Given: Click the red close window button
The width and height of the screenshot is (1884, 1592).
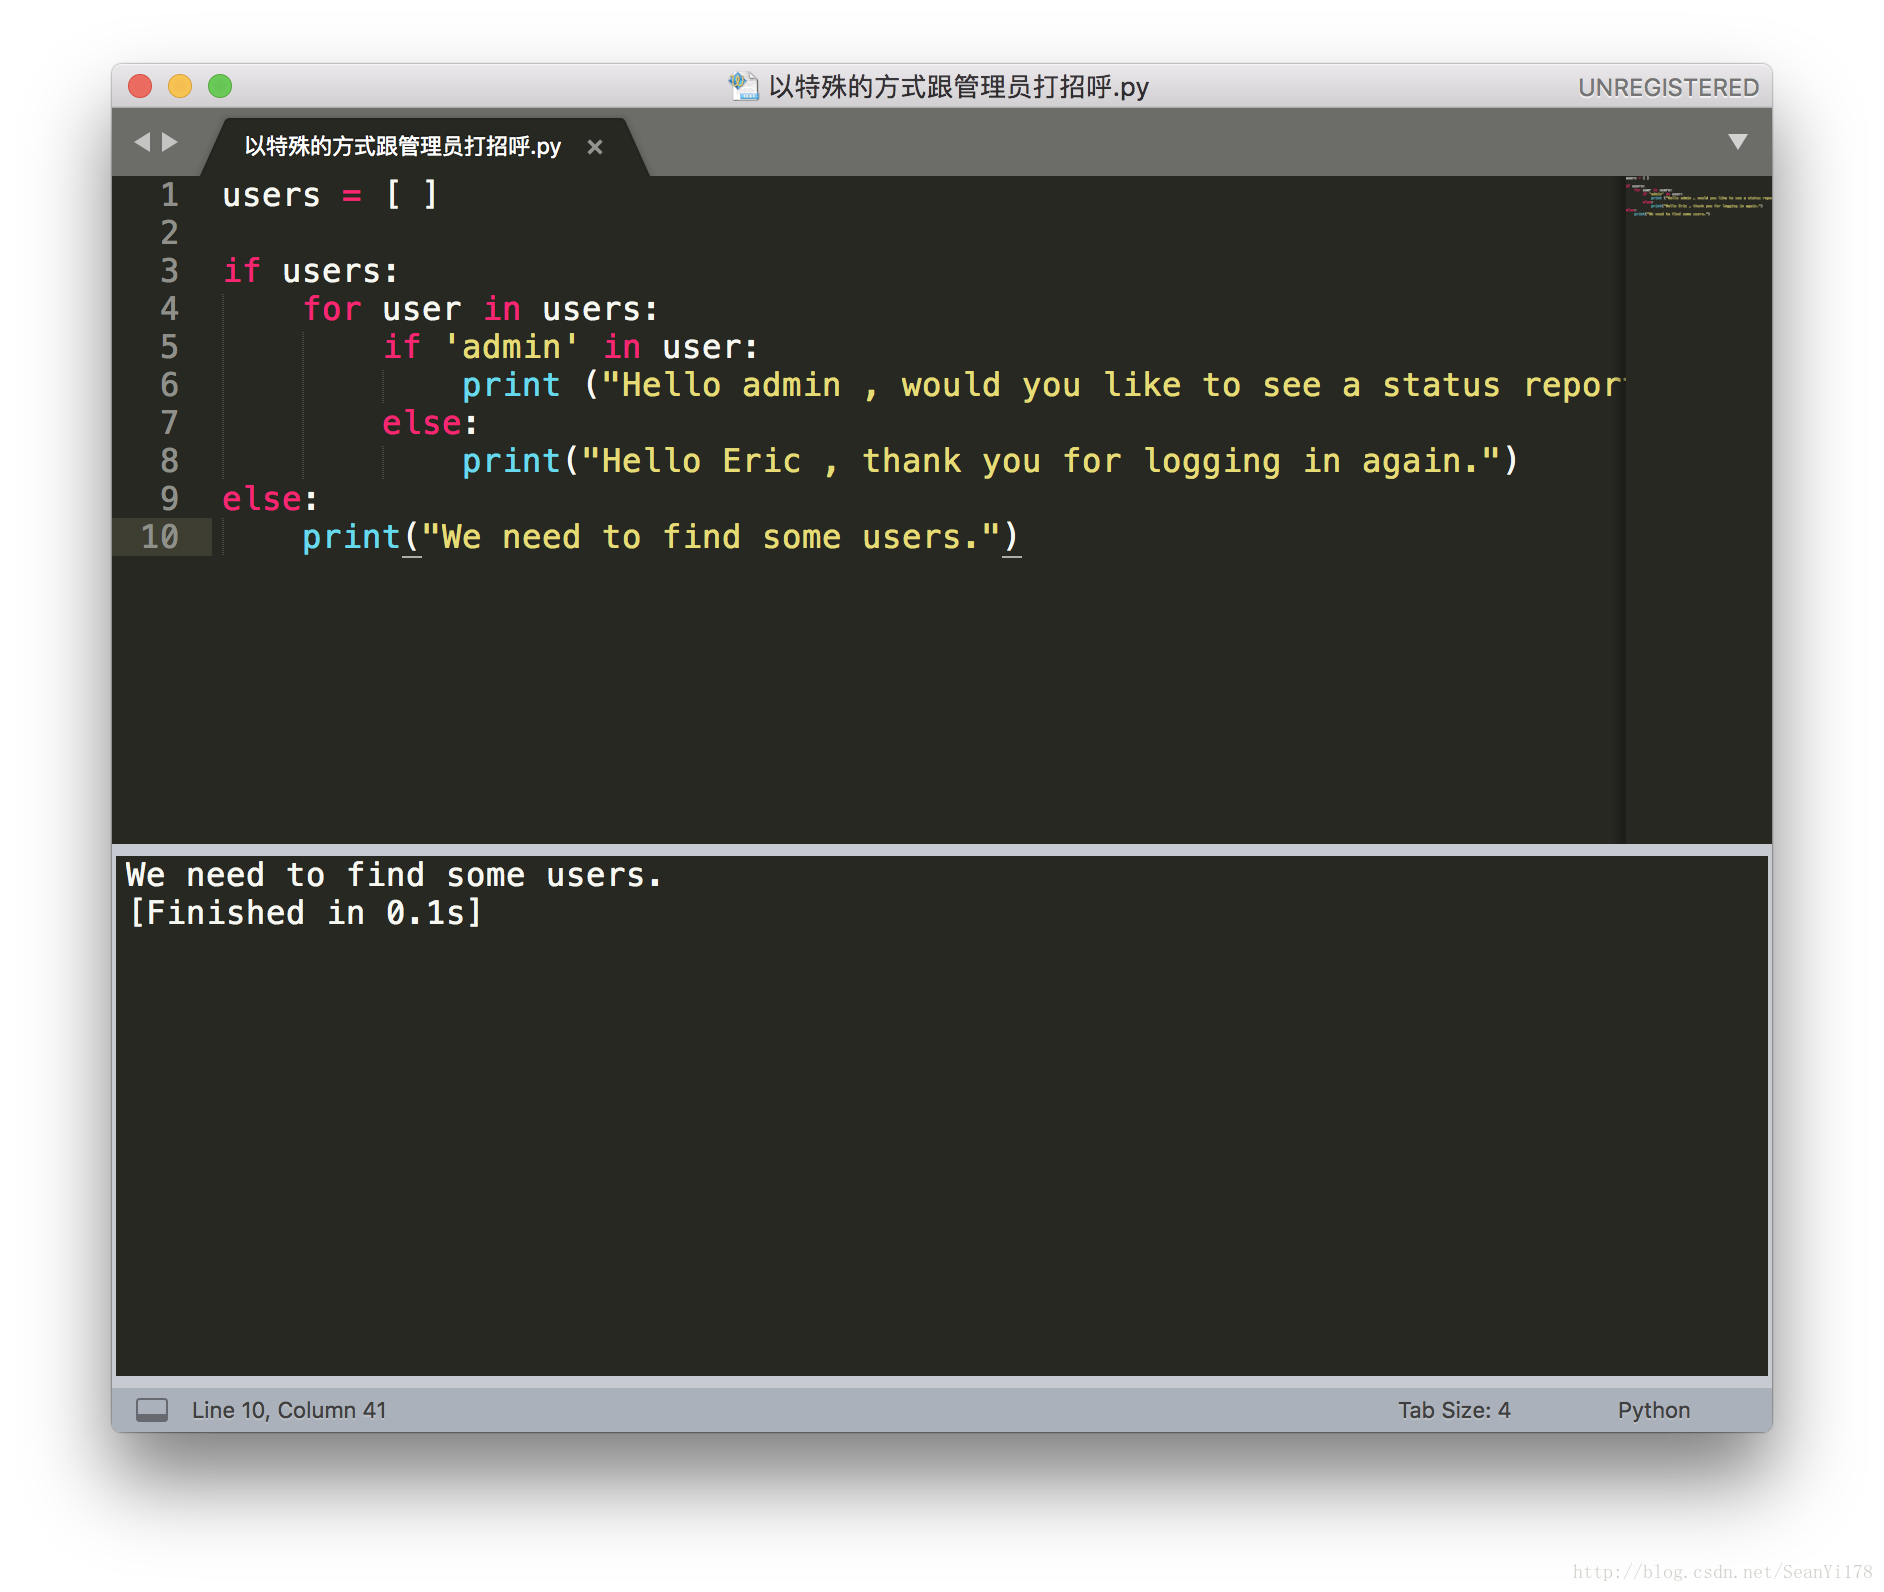Looking at the screenshot, I should tap(140, 87).
